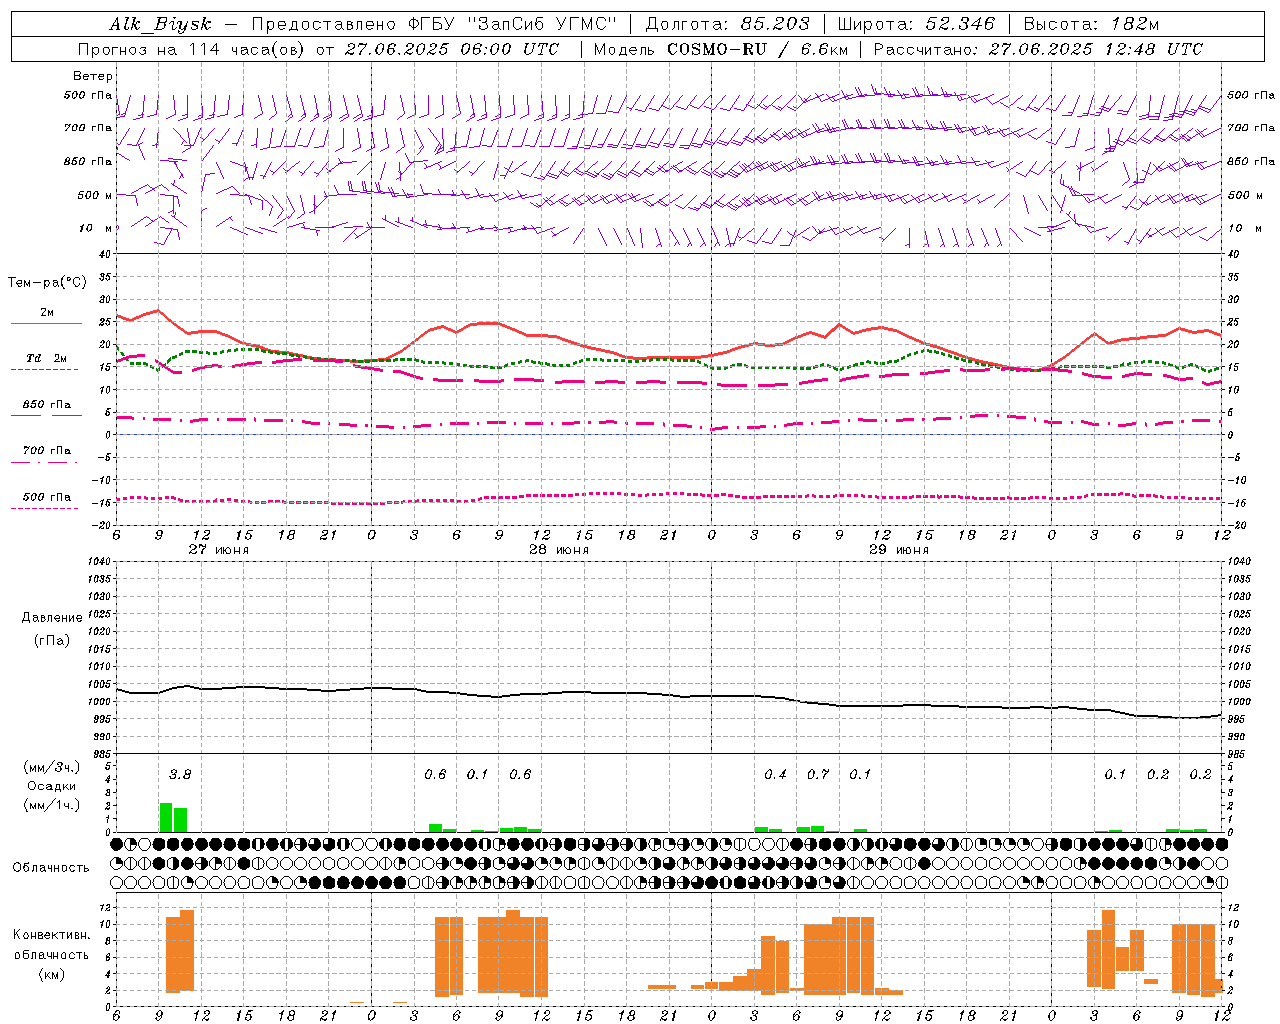
Task: Click the (мм/1ч.) precipitation unit label
Action: point(52,805)
